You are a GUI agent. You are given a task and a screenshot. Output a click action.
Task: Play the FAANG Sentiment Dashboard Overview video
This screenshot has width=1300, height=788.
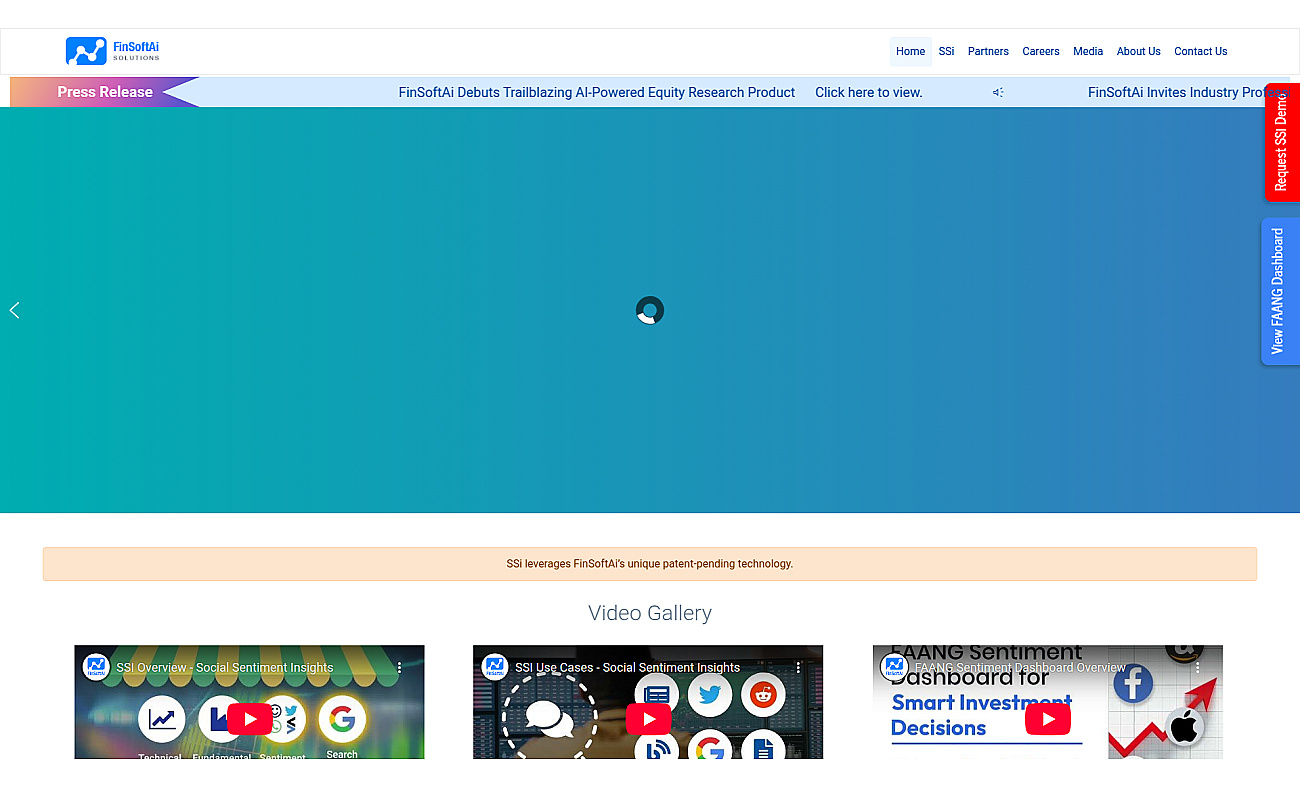[x=1048, y=719]
